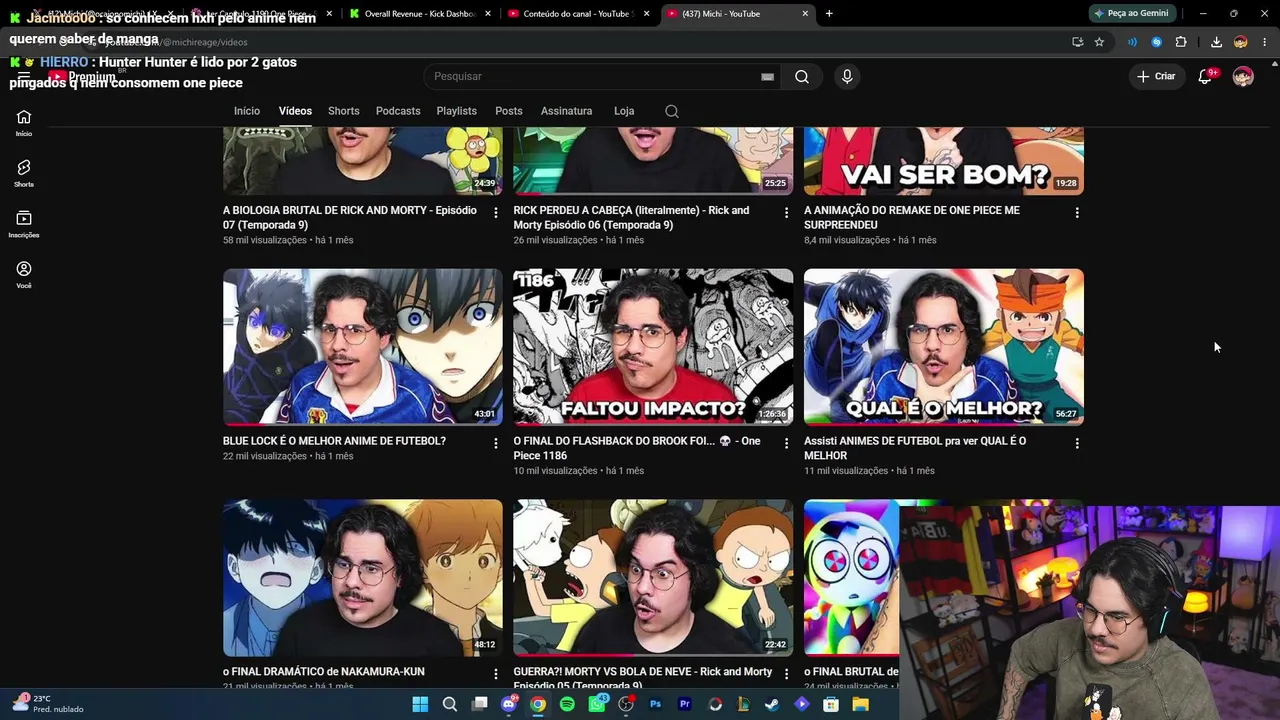This screenshot has height=720, width=1280.
Task: Play the VAI SER BOM thumbnail video
Action: (944, 161)
